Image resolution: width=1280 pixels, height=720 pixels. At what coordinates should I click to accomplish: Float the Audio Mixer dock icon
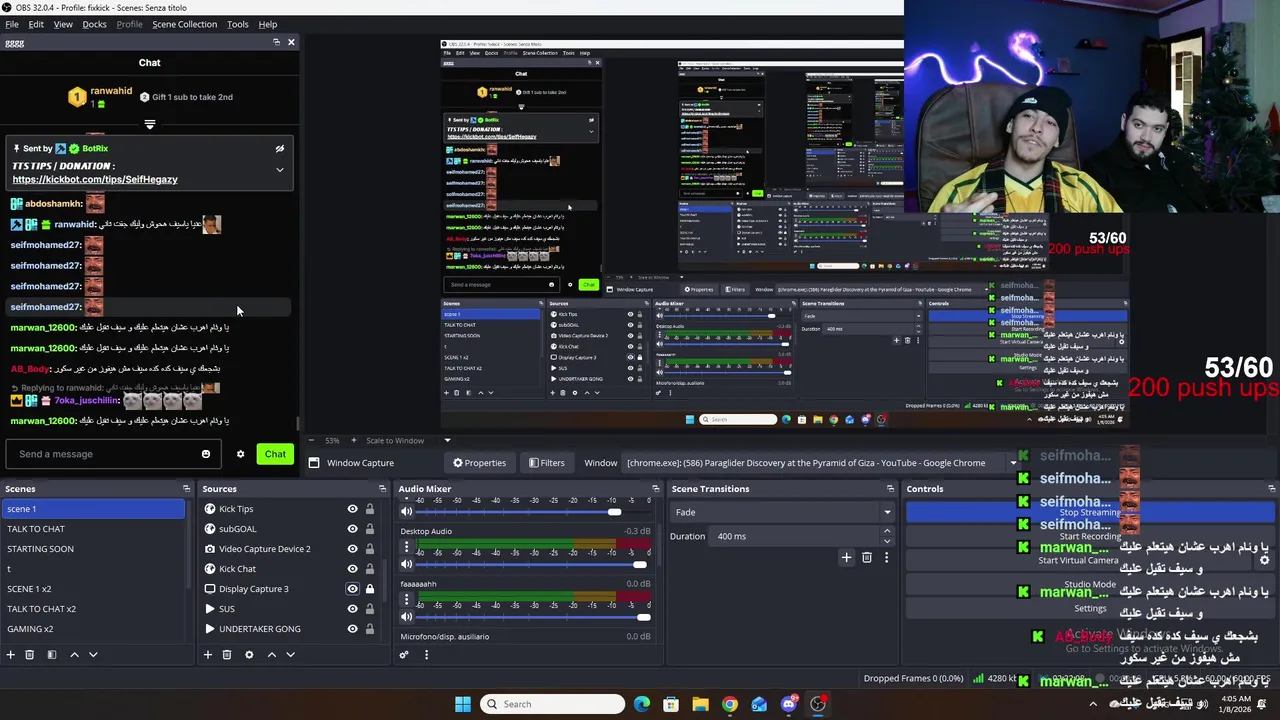[656, 489]
